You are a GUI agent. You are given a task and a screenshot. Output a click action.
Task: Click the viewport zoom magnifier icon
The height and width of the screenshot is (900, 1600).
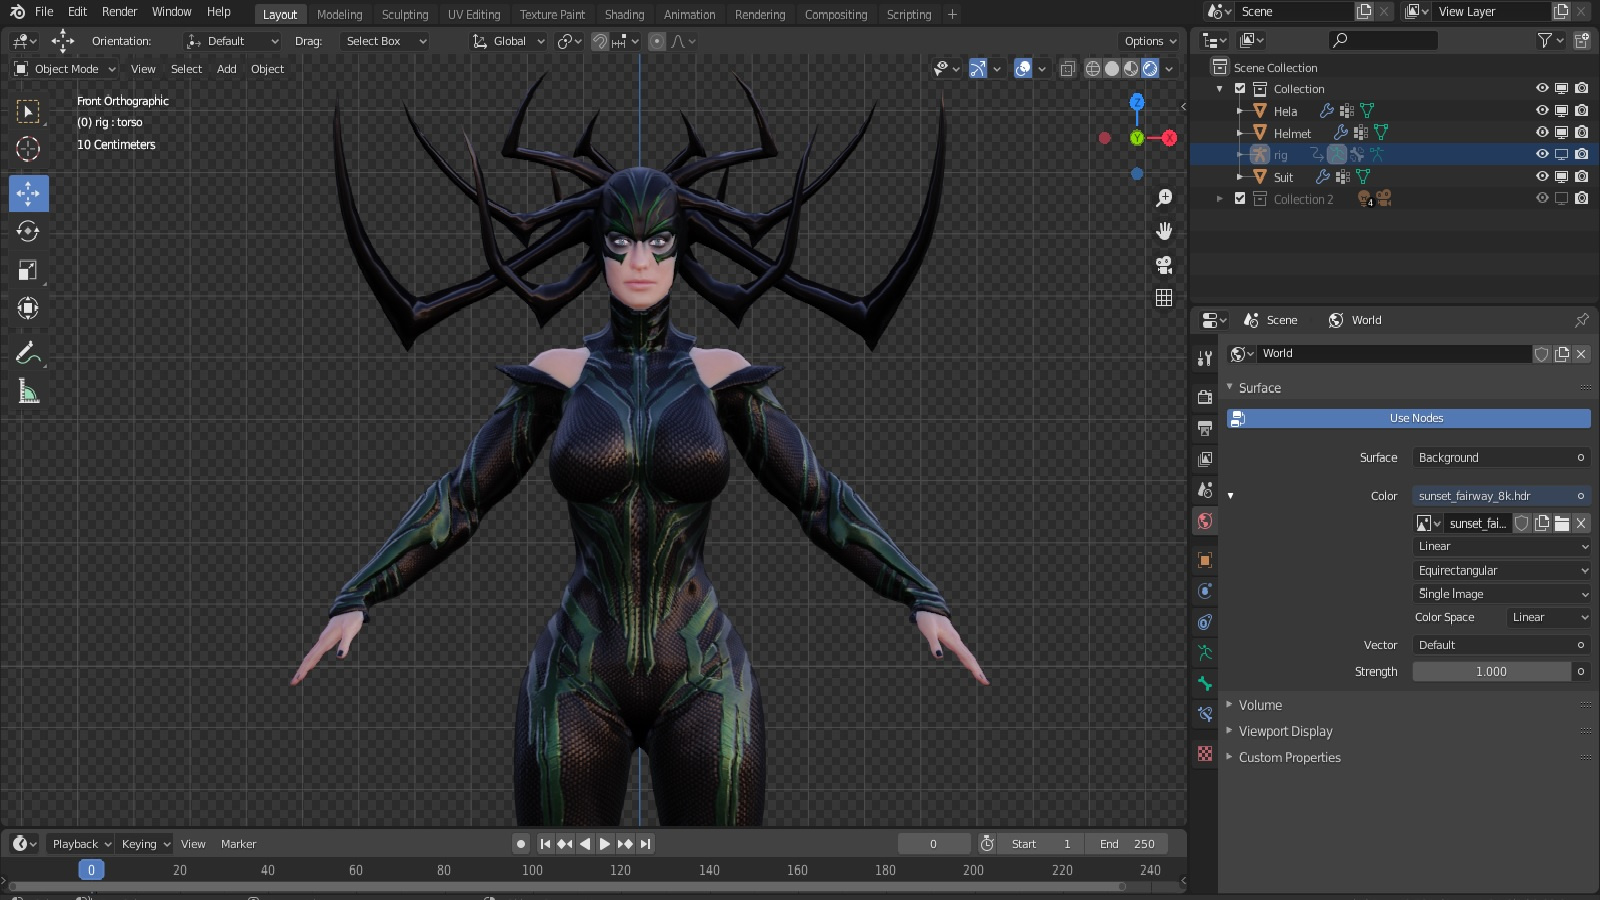[1164, 198]
